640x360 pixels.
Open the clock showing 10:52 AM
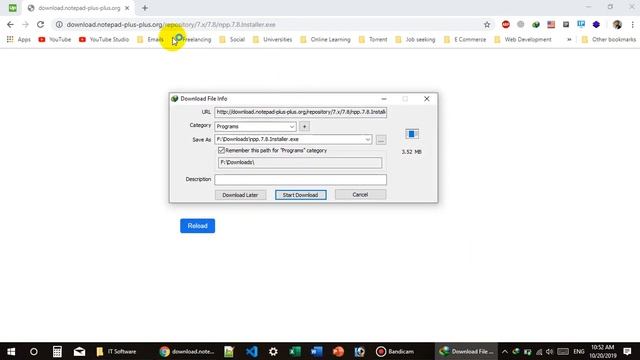click(602, 351)
